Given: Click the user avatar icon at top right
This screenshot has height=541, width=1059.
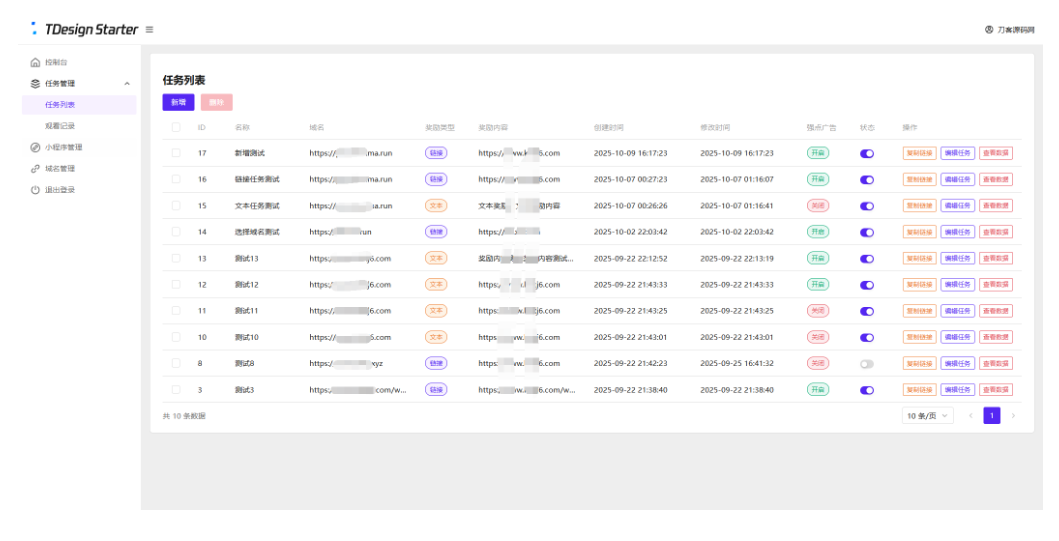Looking at the screenshot, I should 989,30.
